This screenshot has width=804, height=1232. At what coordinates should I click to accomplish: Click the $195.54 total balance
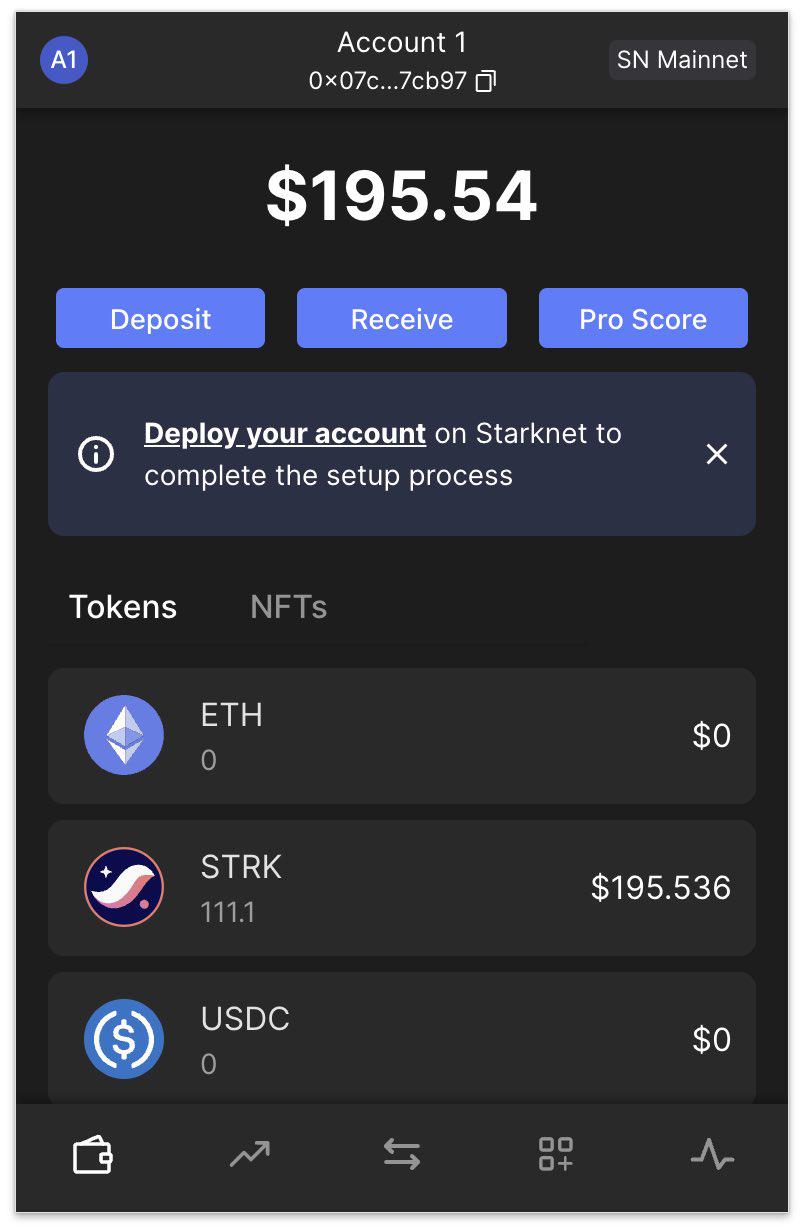[x=402, y=196]
